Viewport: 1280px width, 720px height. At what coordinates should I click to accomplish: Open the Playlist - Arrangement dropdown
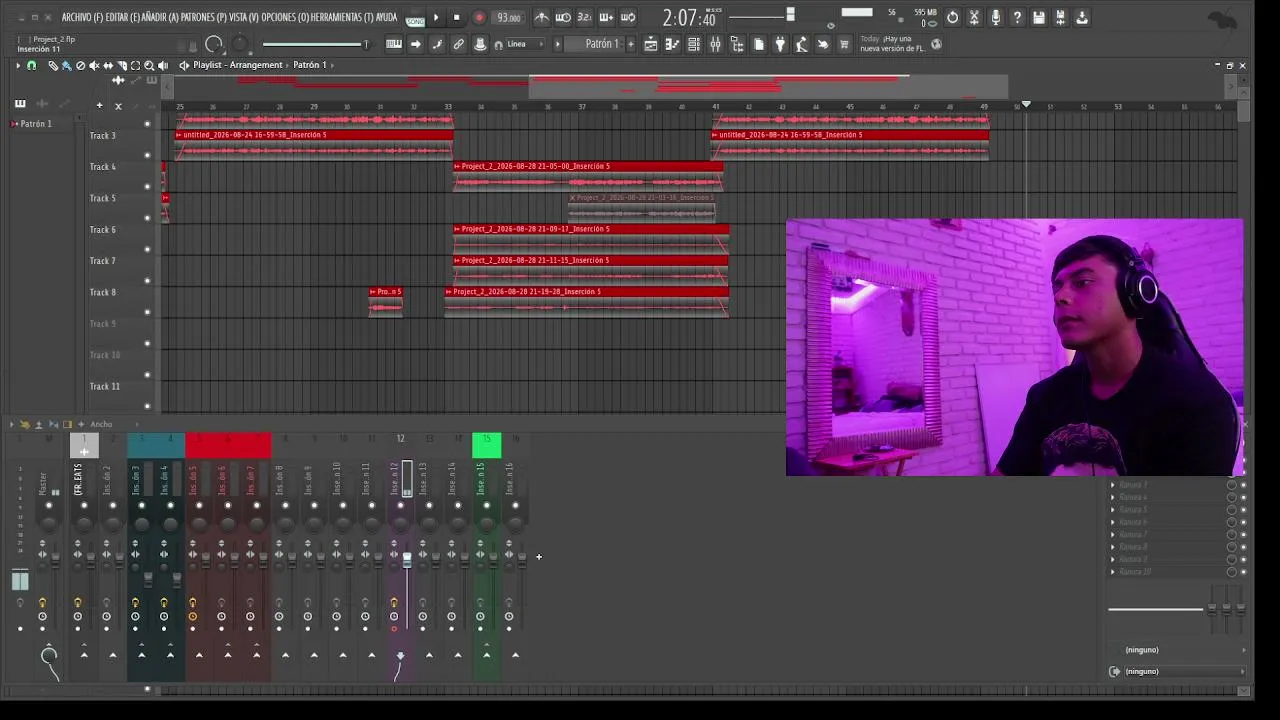(237, 65)
